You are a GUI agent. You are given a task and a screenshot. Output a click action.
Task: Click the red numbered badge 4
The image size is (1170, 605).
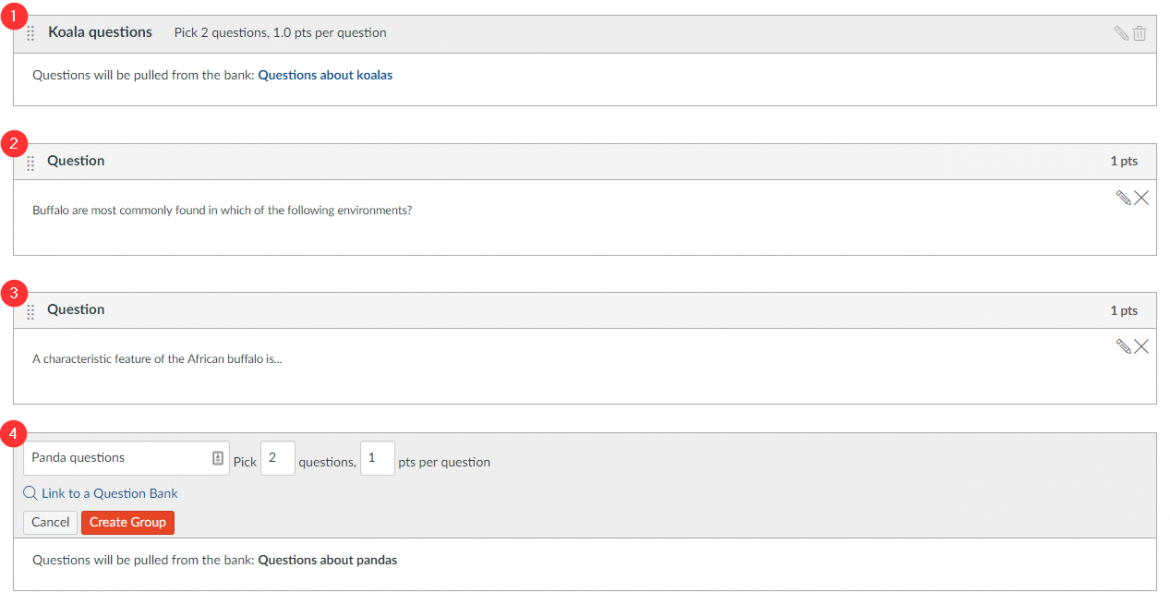(14, 434)
